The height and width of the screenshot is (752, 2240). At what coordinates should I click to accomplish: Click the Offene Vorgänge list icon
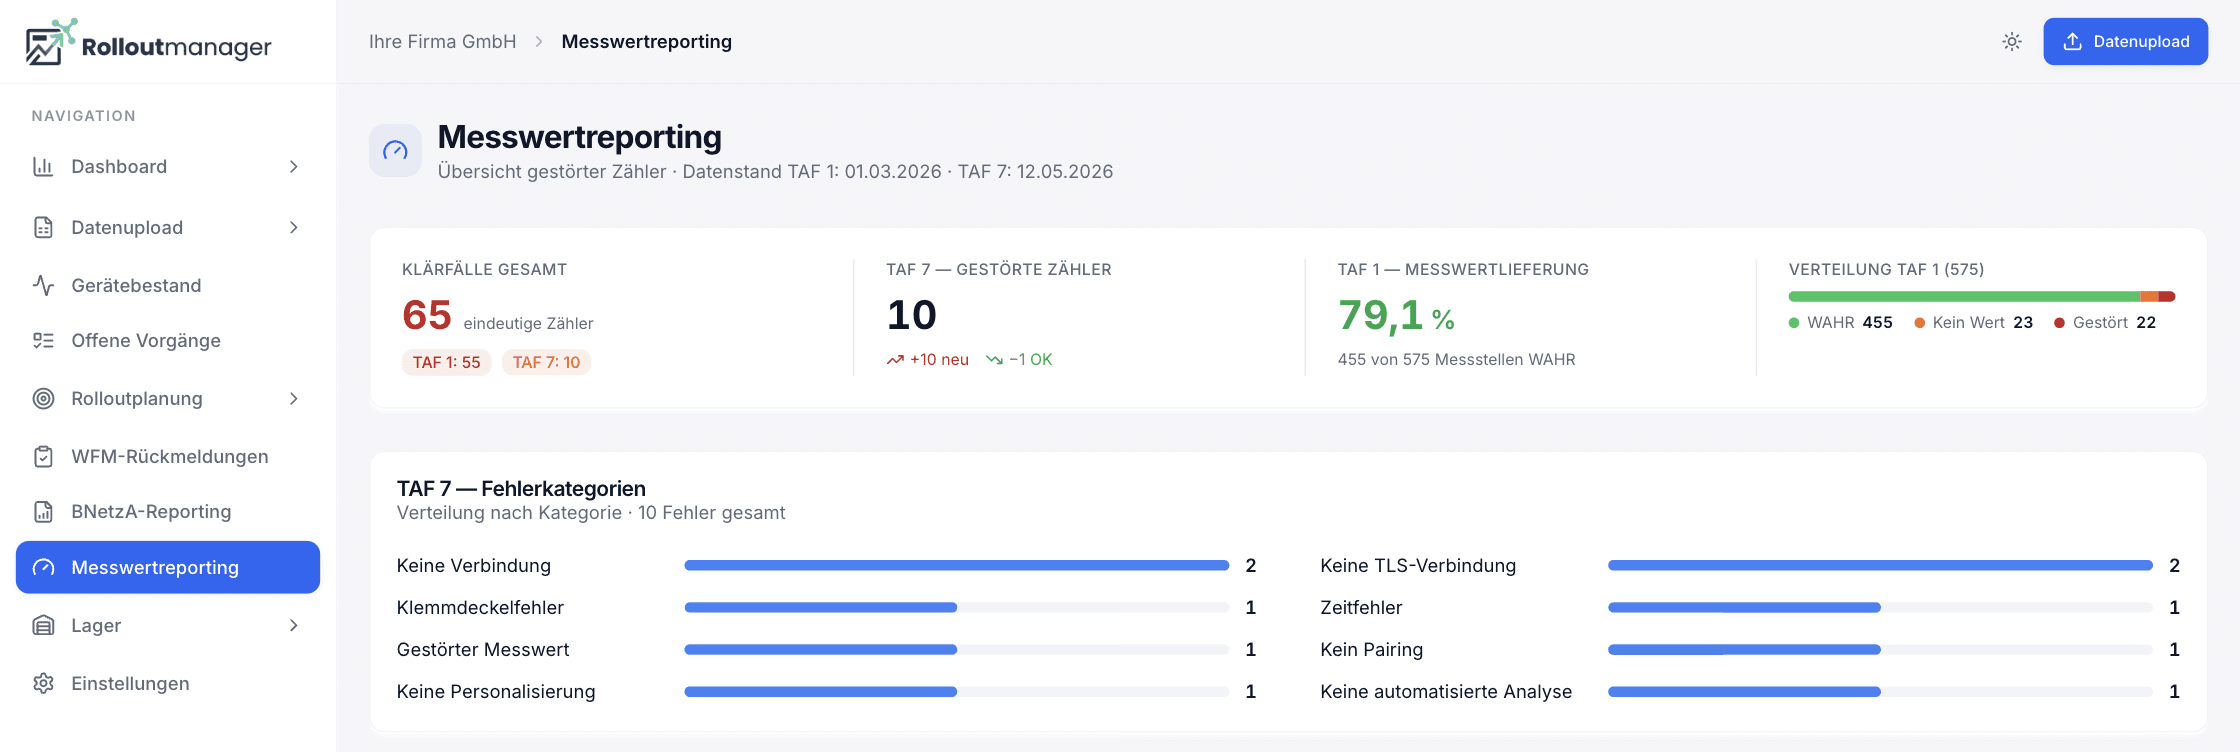(43, 341)
